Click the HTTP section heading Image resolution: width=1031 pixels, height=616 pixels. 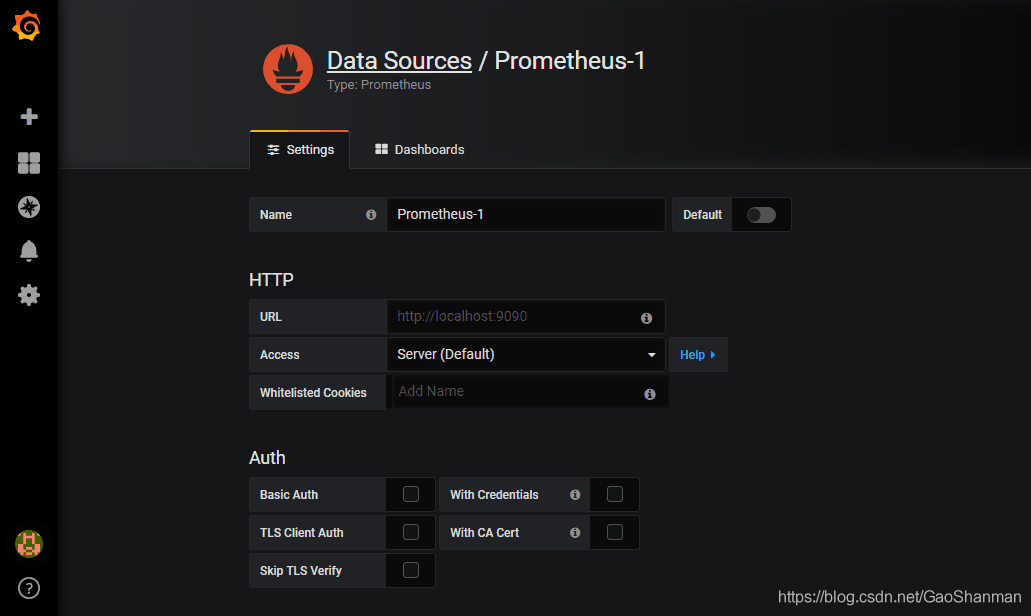(272, 280)
